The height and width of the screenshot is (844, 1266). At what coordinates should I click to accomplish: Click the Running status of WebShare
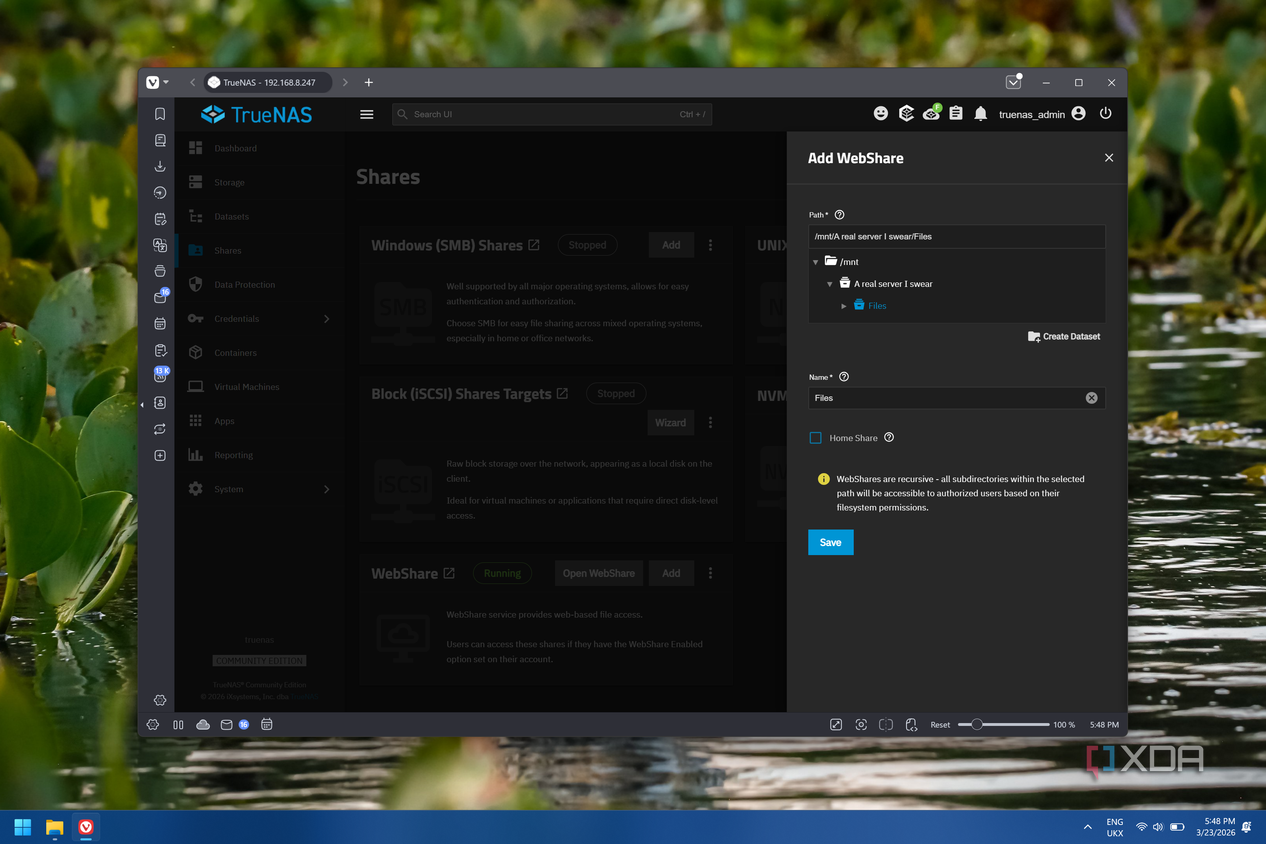(502, 573)
